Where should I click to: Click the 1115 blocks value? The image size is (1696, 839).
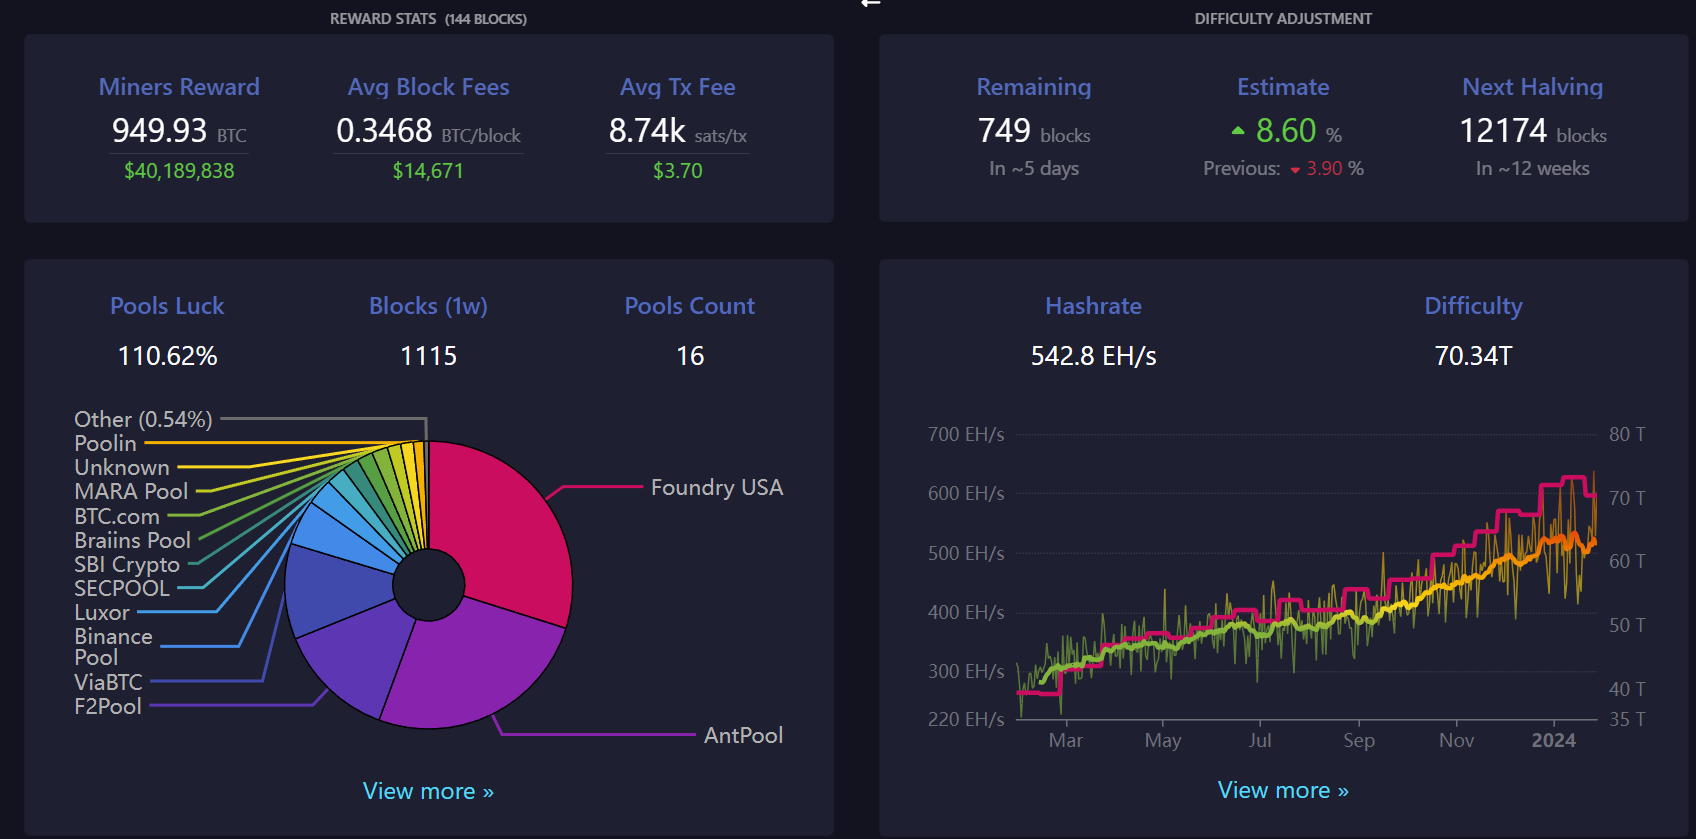tap(428, 356)
